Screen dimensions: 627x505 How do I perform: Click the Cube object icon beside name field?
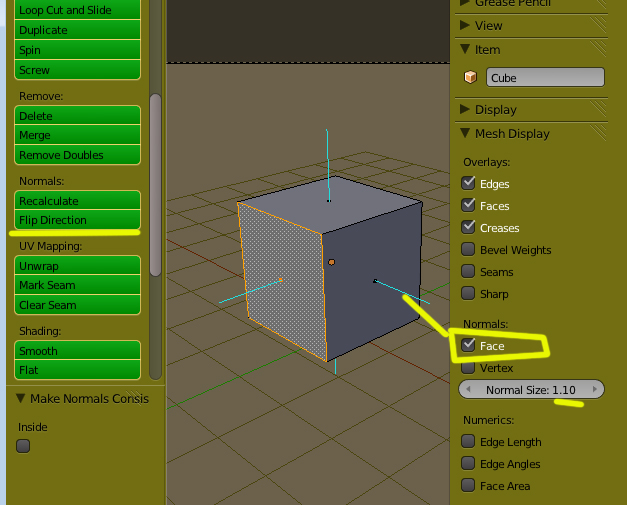tap(471, 77)
